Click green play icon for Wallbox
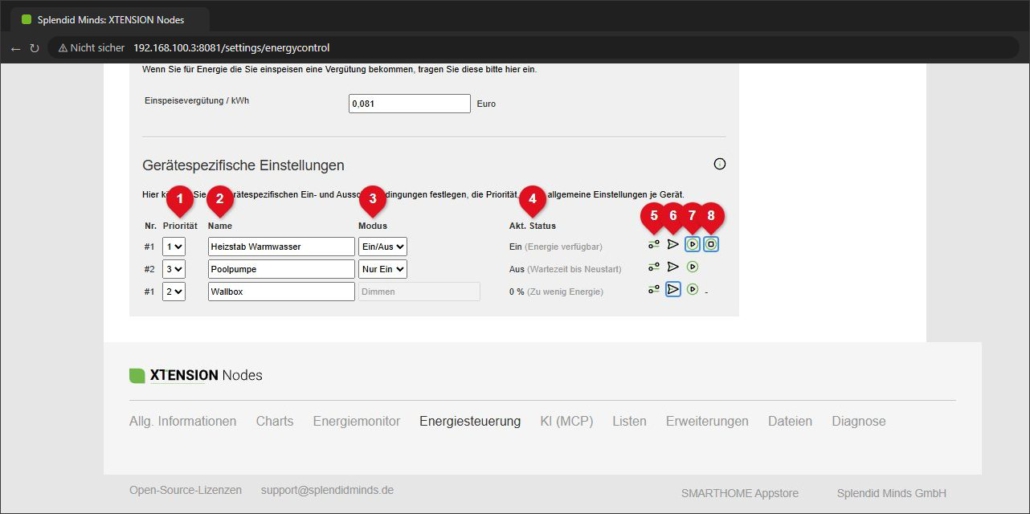Screen dimensions: 1030x514 click(x=692, y=289)
